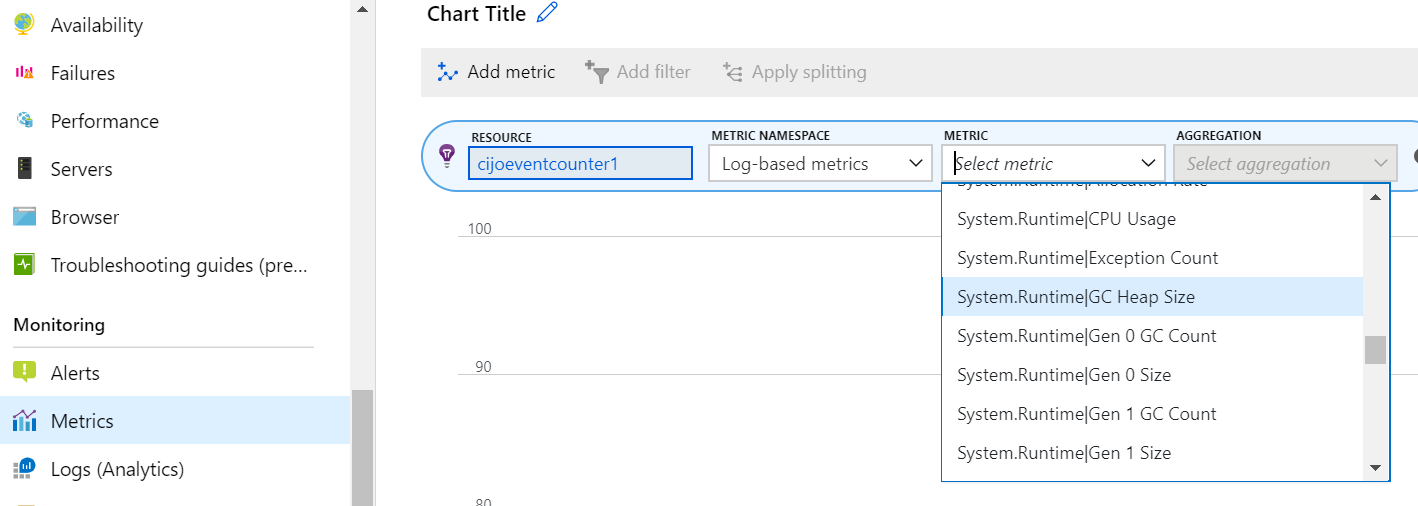This screenshot has width=1418, height=506.
Task: Click the Troubleshooting guides icon
Action: (24, 265)
